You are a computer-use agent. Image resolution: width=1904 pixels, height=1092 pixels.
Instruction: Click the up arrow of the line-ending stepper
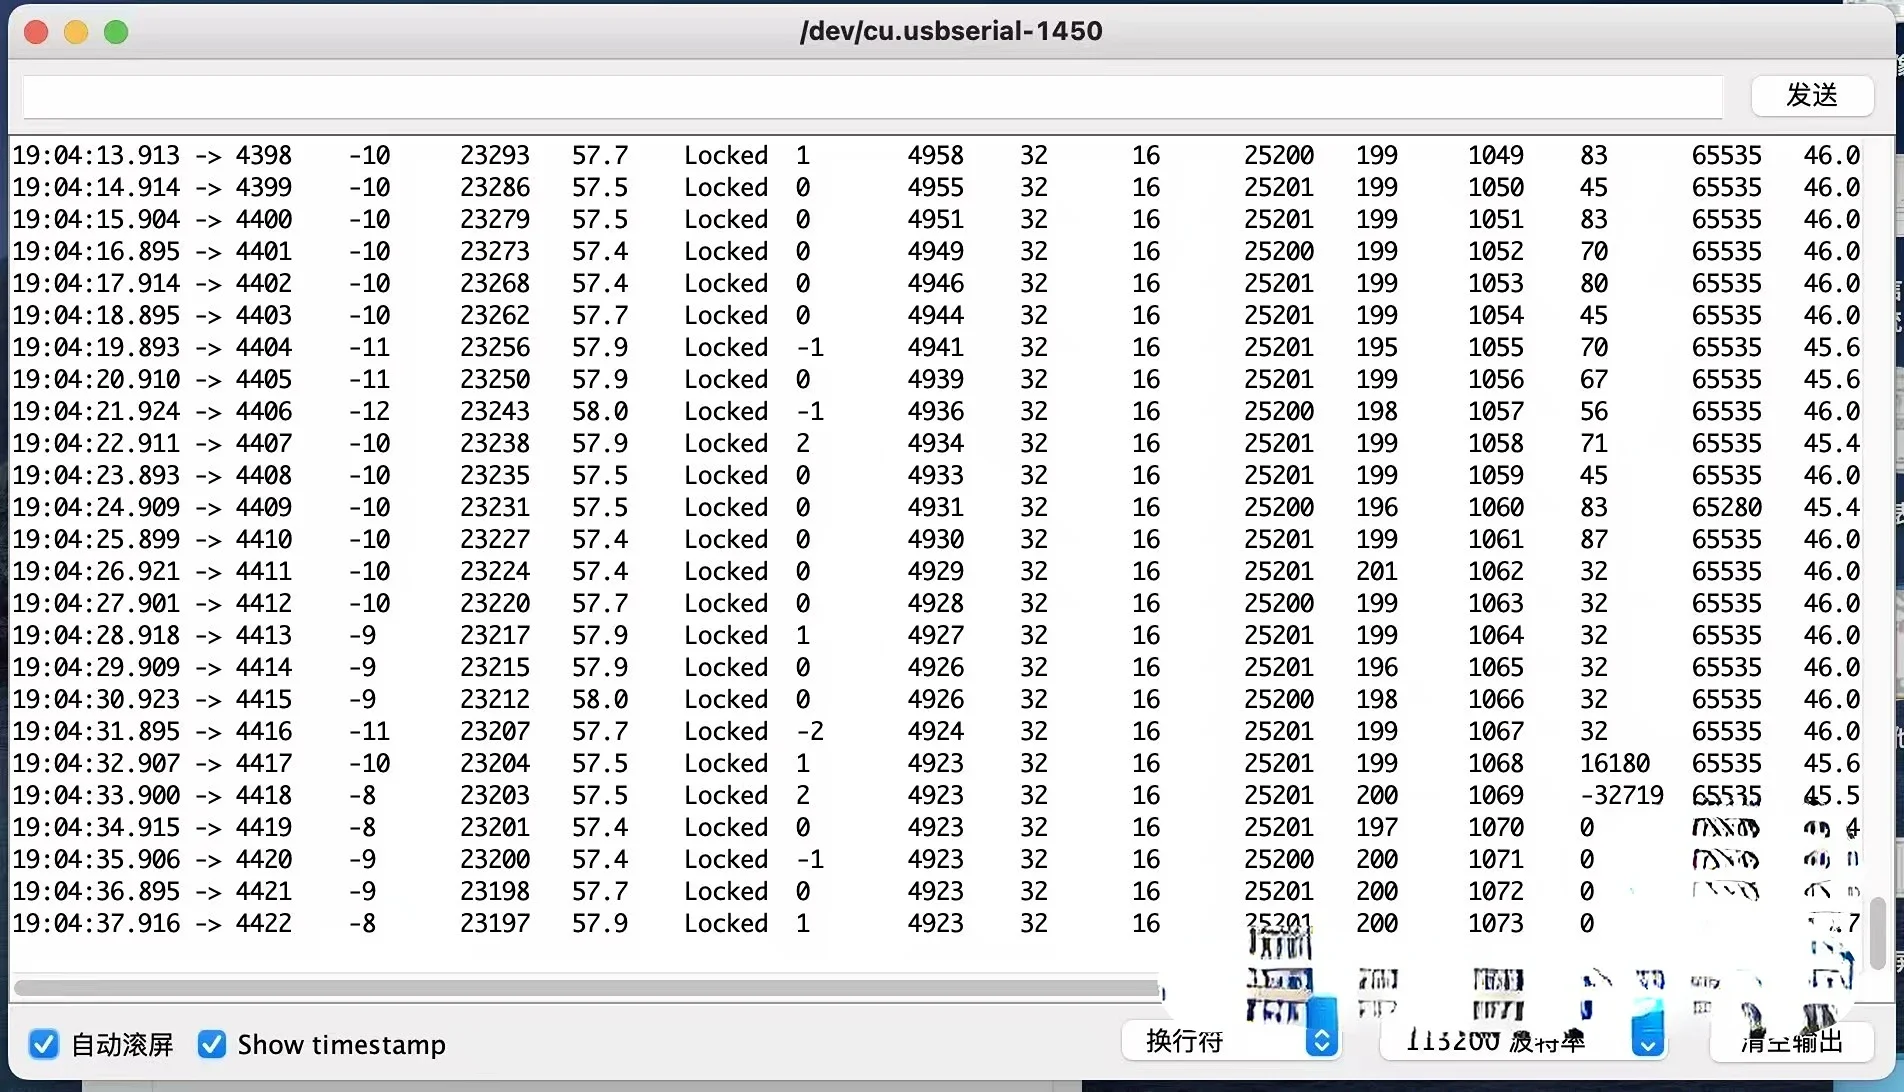pos(1322,1032)
